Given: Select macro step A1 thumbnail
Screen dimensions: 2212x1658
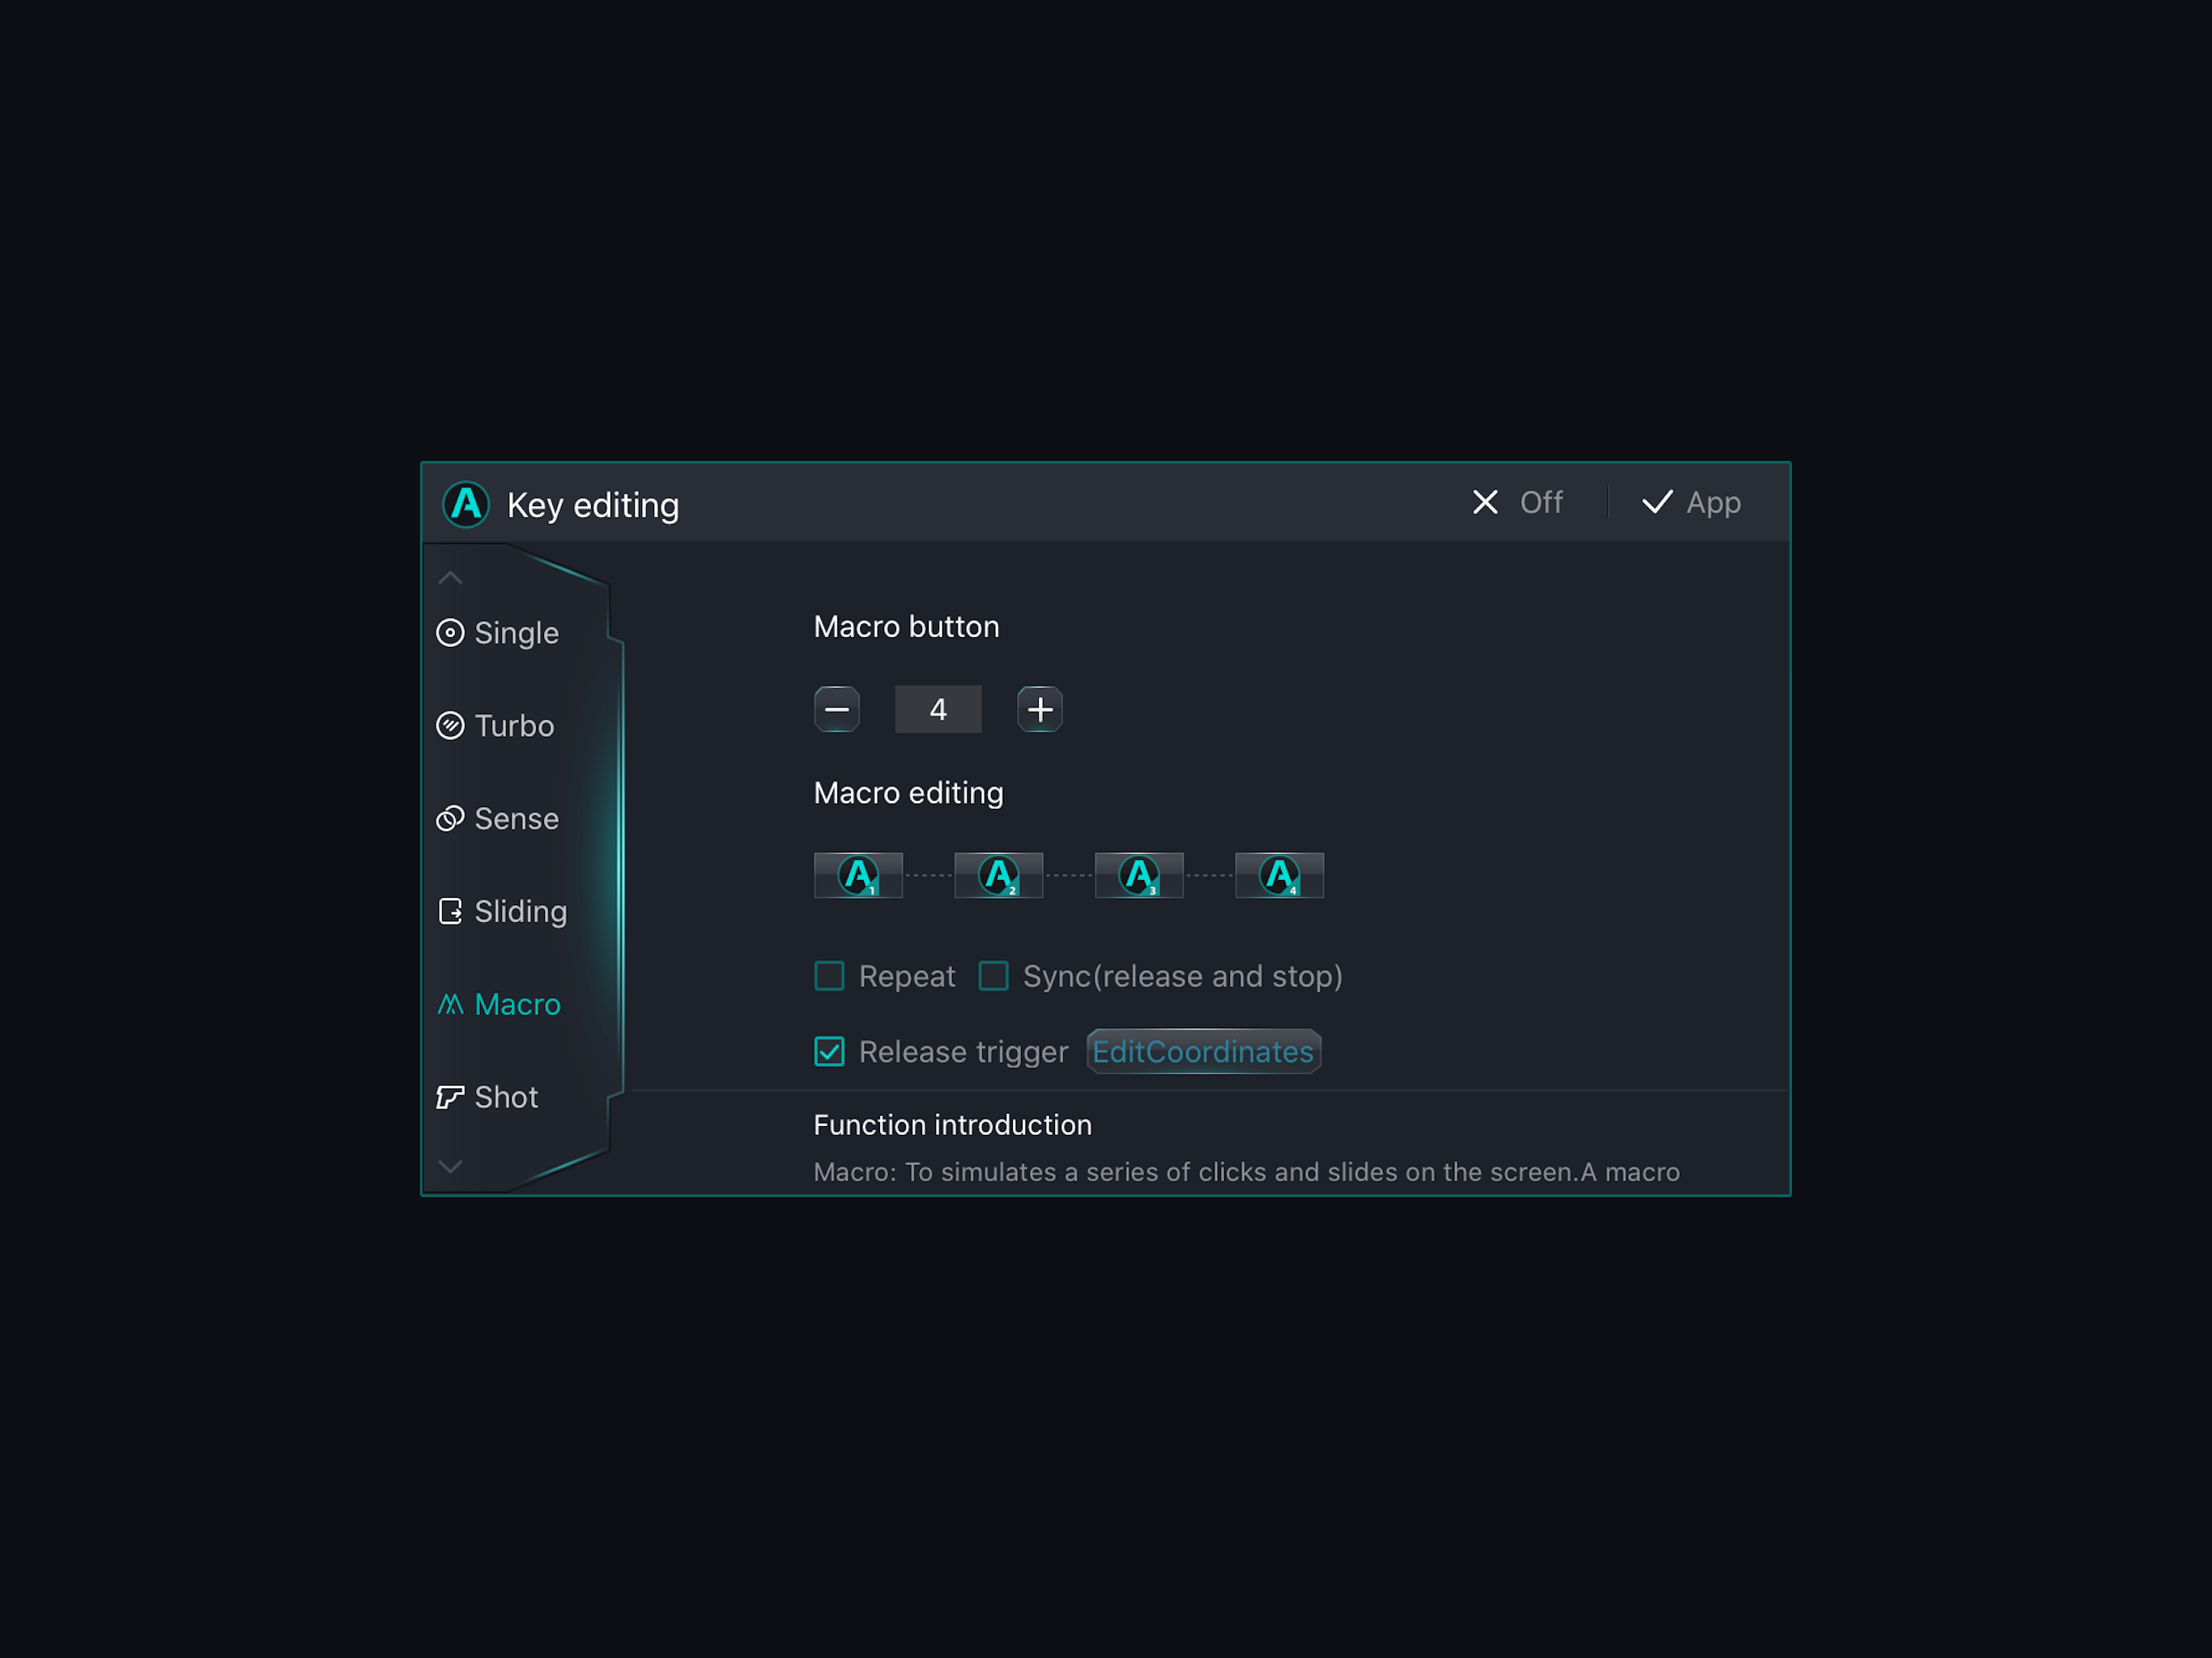Looking at the screenshot, I should coord(858,874).
